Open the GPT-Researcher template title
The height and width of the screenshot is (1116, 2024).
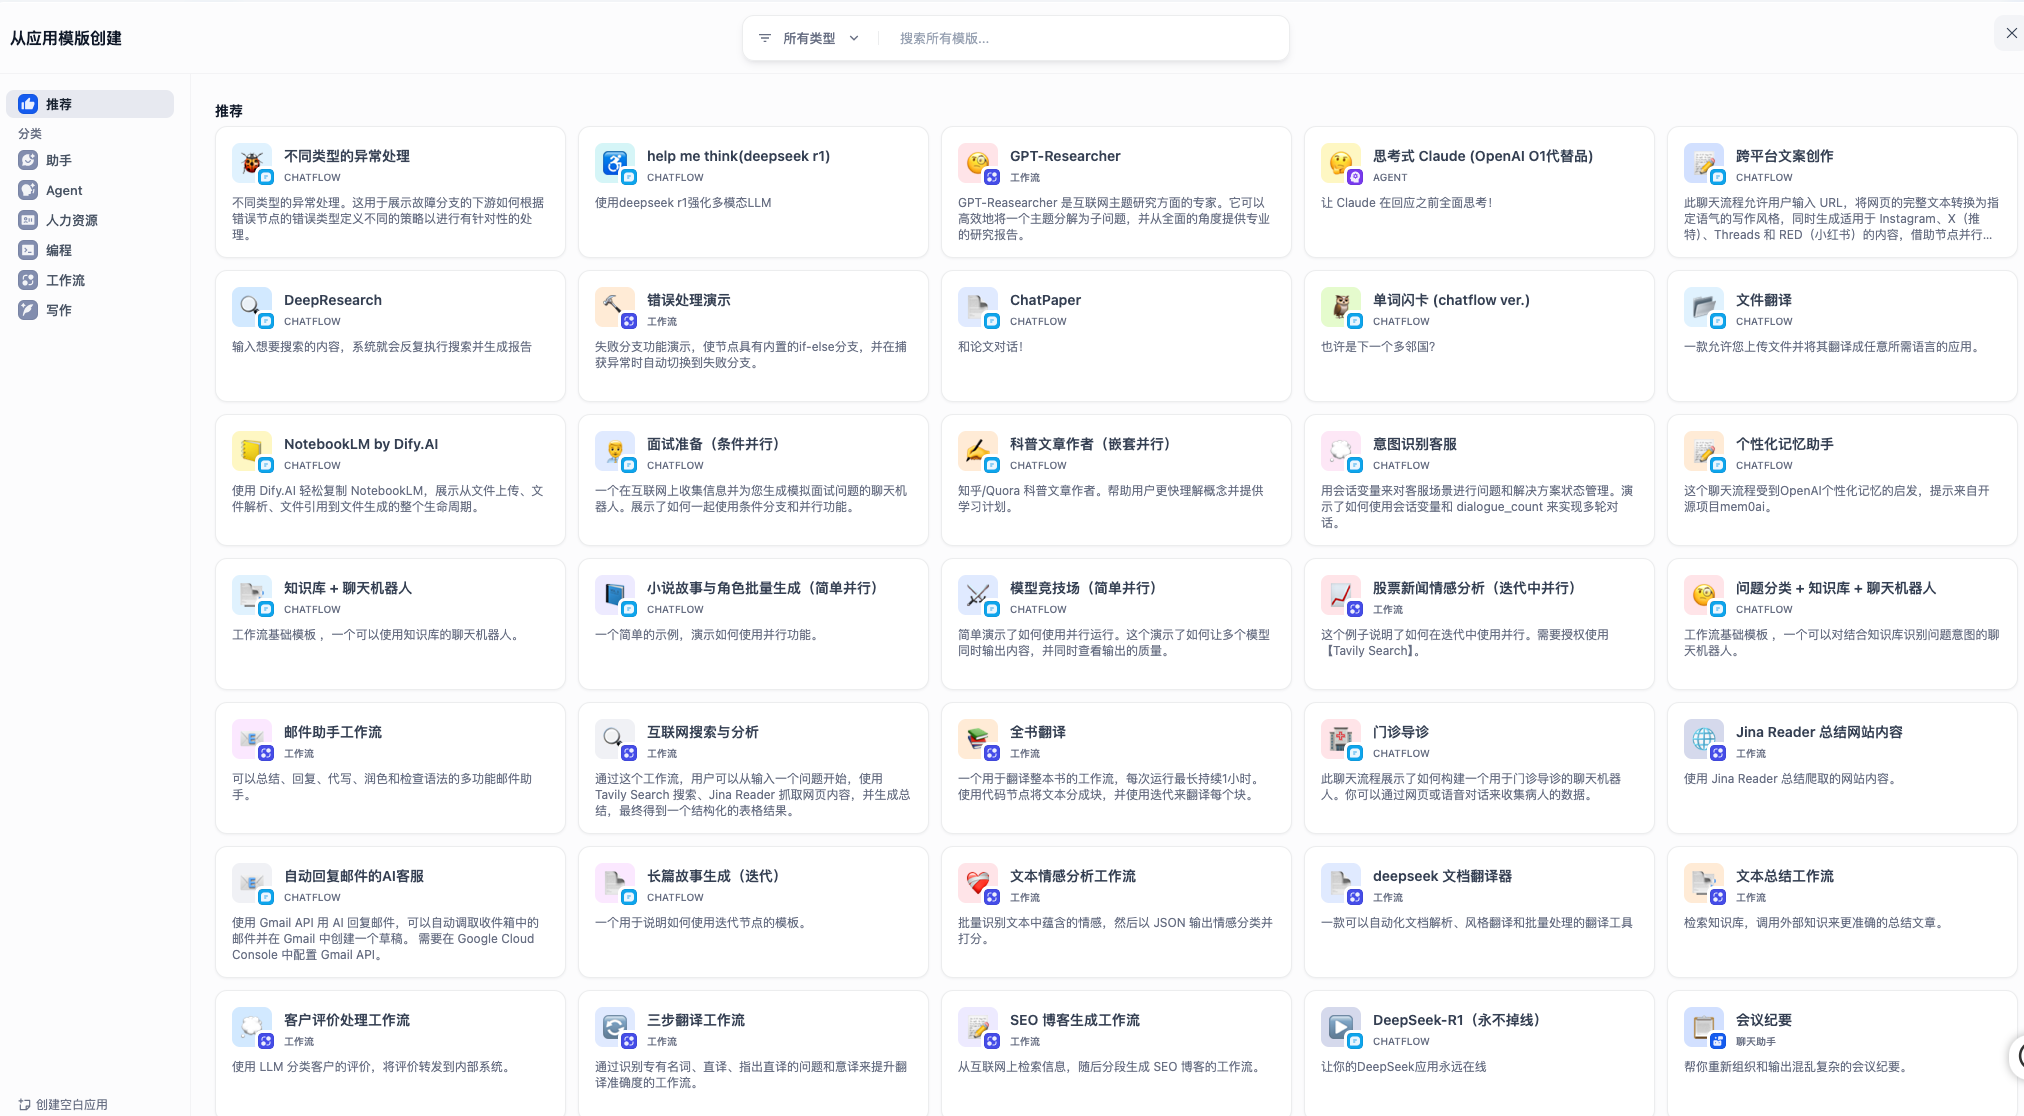coord(1064,156)
